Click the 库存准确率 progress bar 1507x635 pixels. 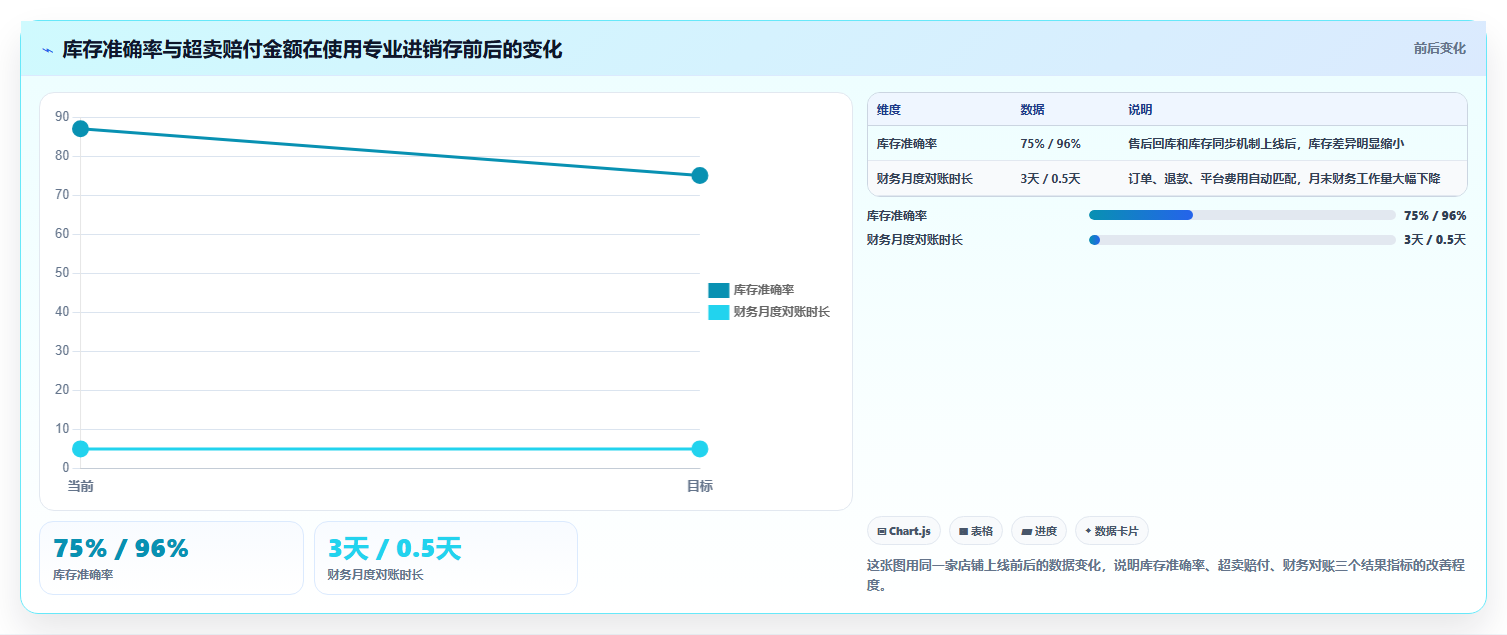[1242, 215]
